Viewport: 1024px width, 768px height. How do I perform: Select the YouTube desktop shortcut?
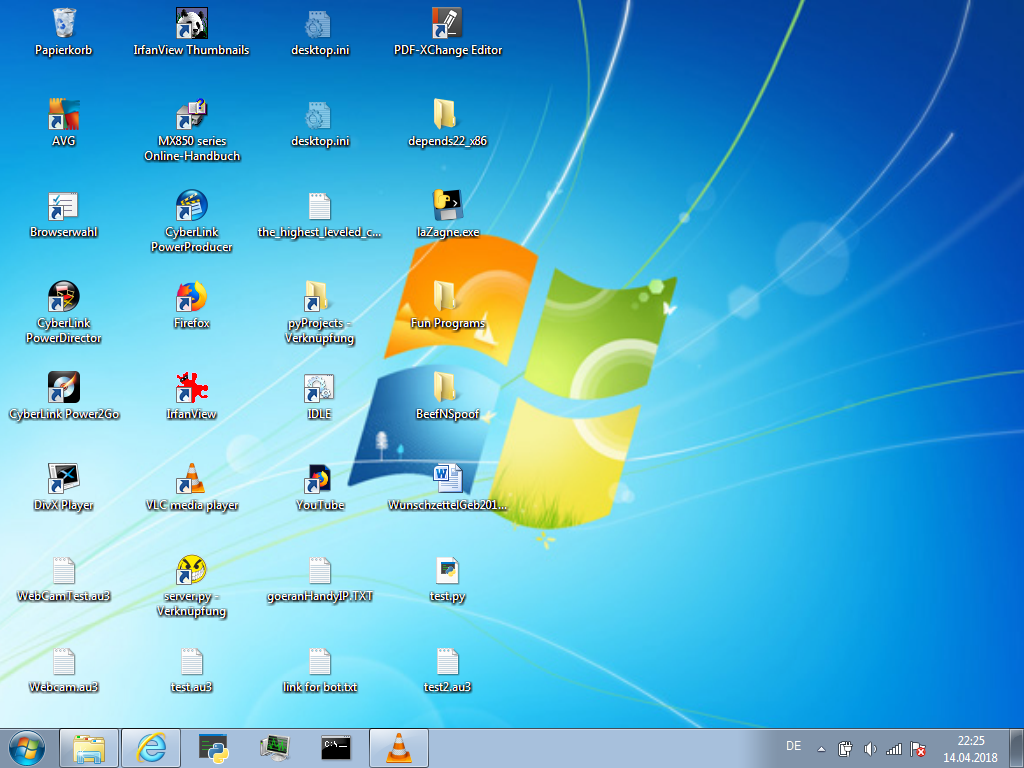coord(319,487)
